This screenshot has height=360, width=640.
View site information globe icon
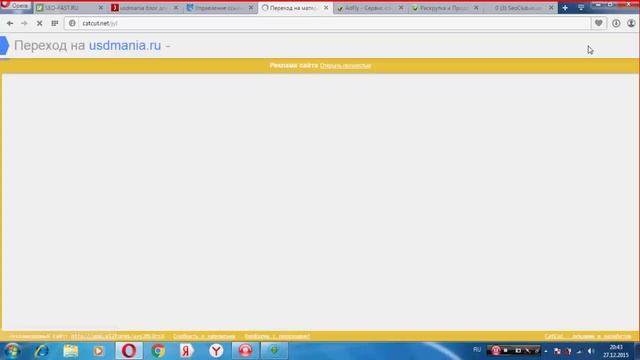tap(72, 23)
